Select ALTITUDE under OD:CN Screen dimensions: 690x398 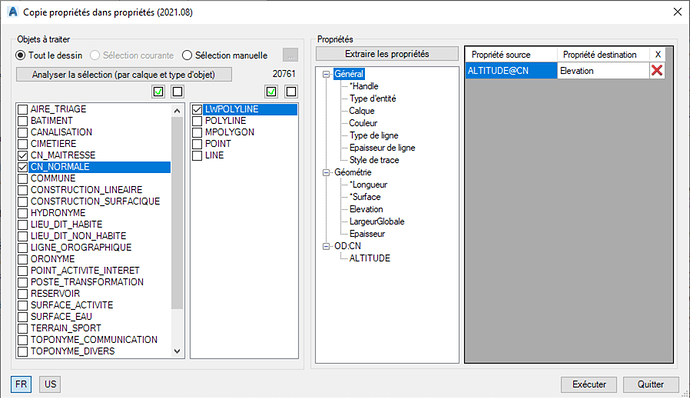pos(370,258)
